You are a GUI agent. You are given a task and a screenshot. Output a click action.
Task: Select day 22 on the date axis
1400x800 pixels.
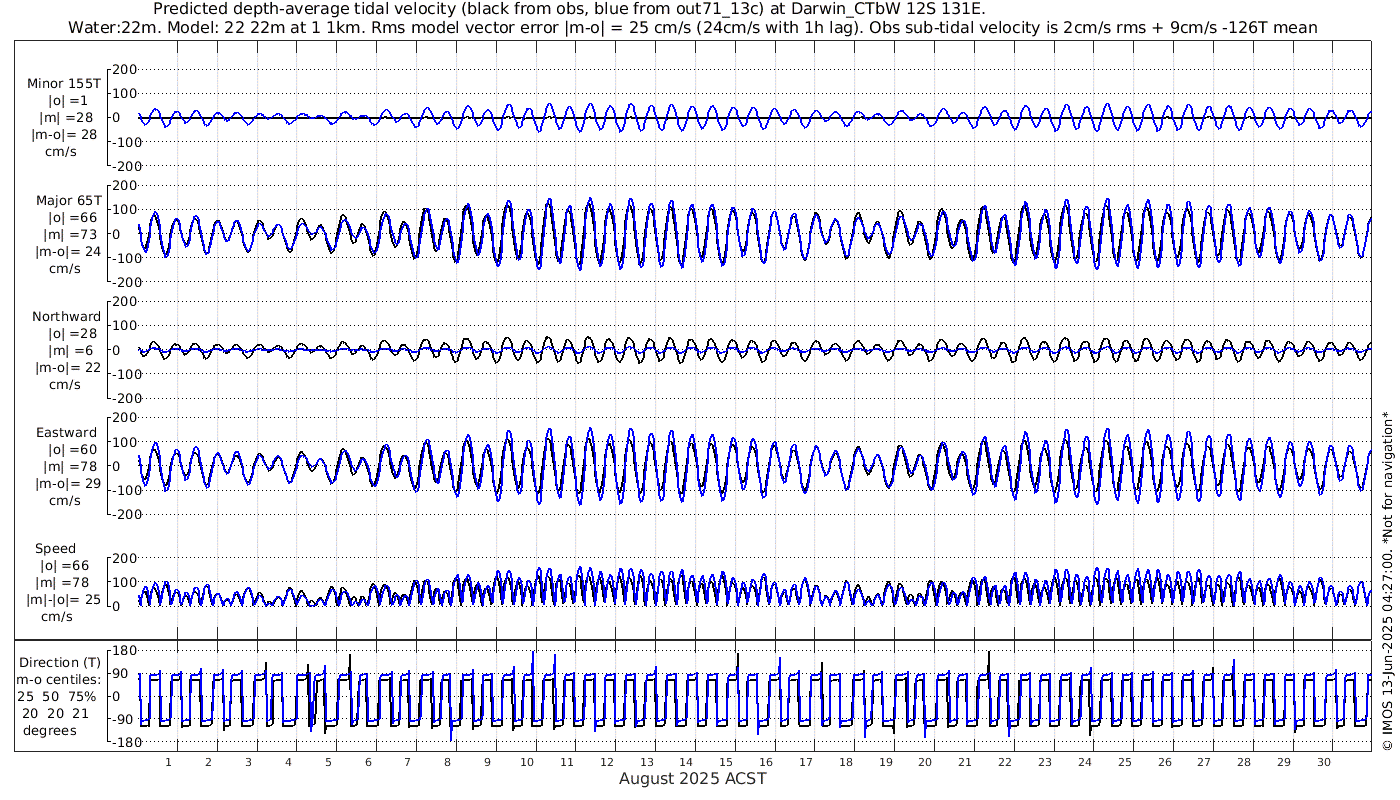(x=1005, y=762)
